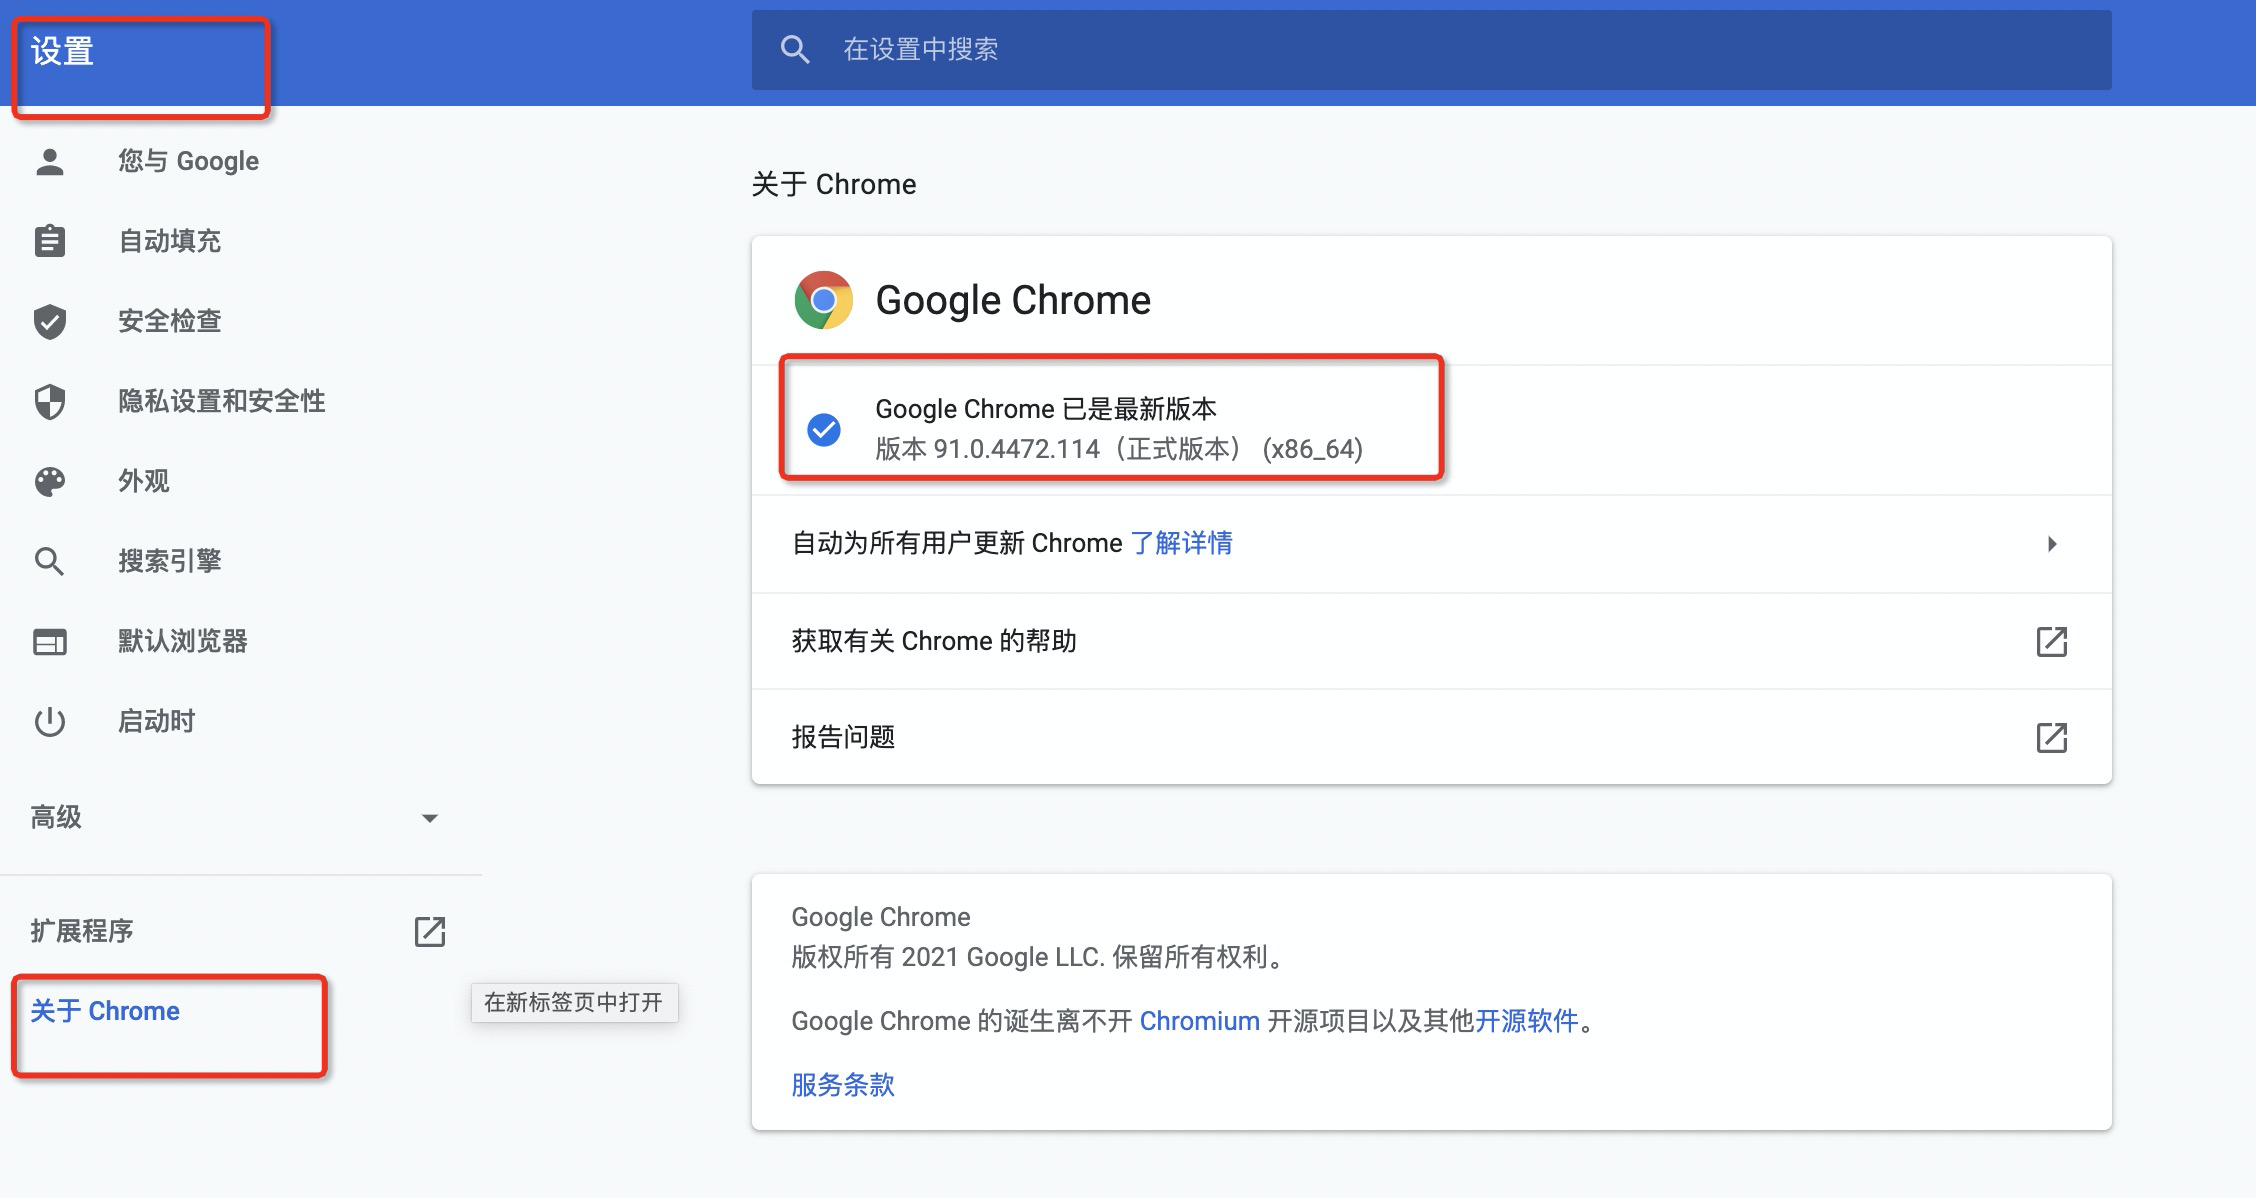
Task: Click the update status blue checkmark badge
Action: coord(823,428)
